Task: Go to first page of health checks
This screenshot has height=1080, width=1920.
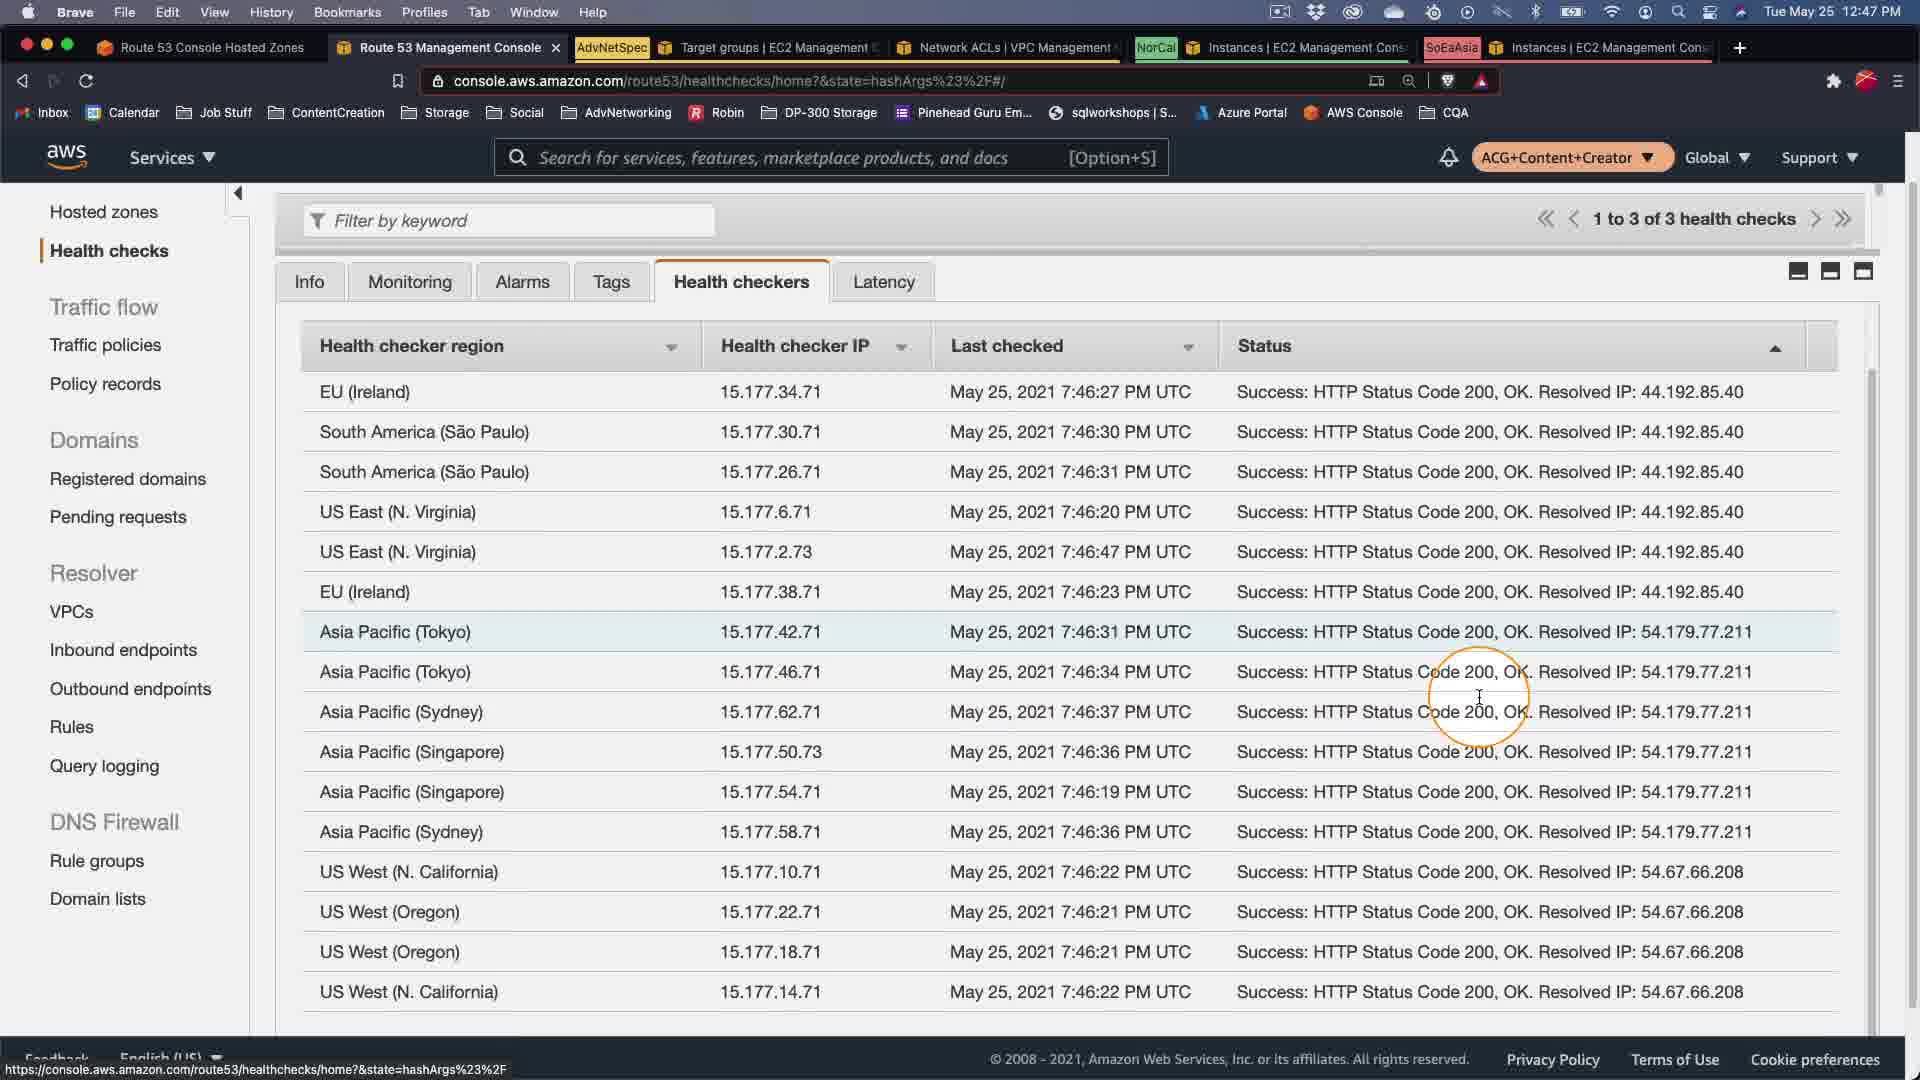Action: click(x=1545, y=219)
